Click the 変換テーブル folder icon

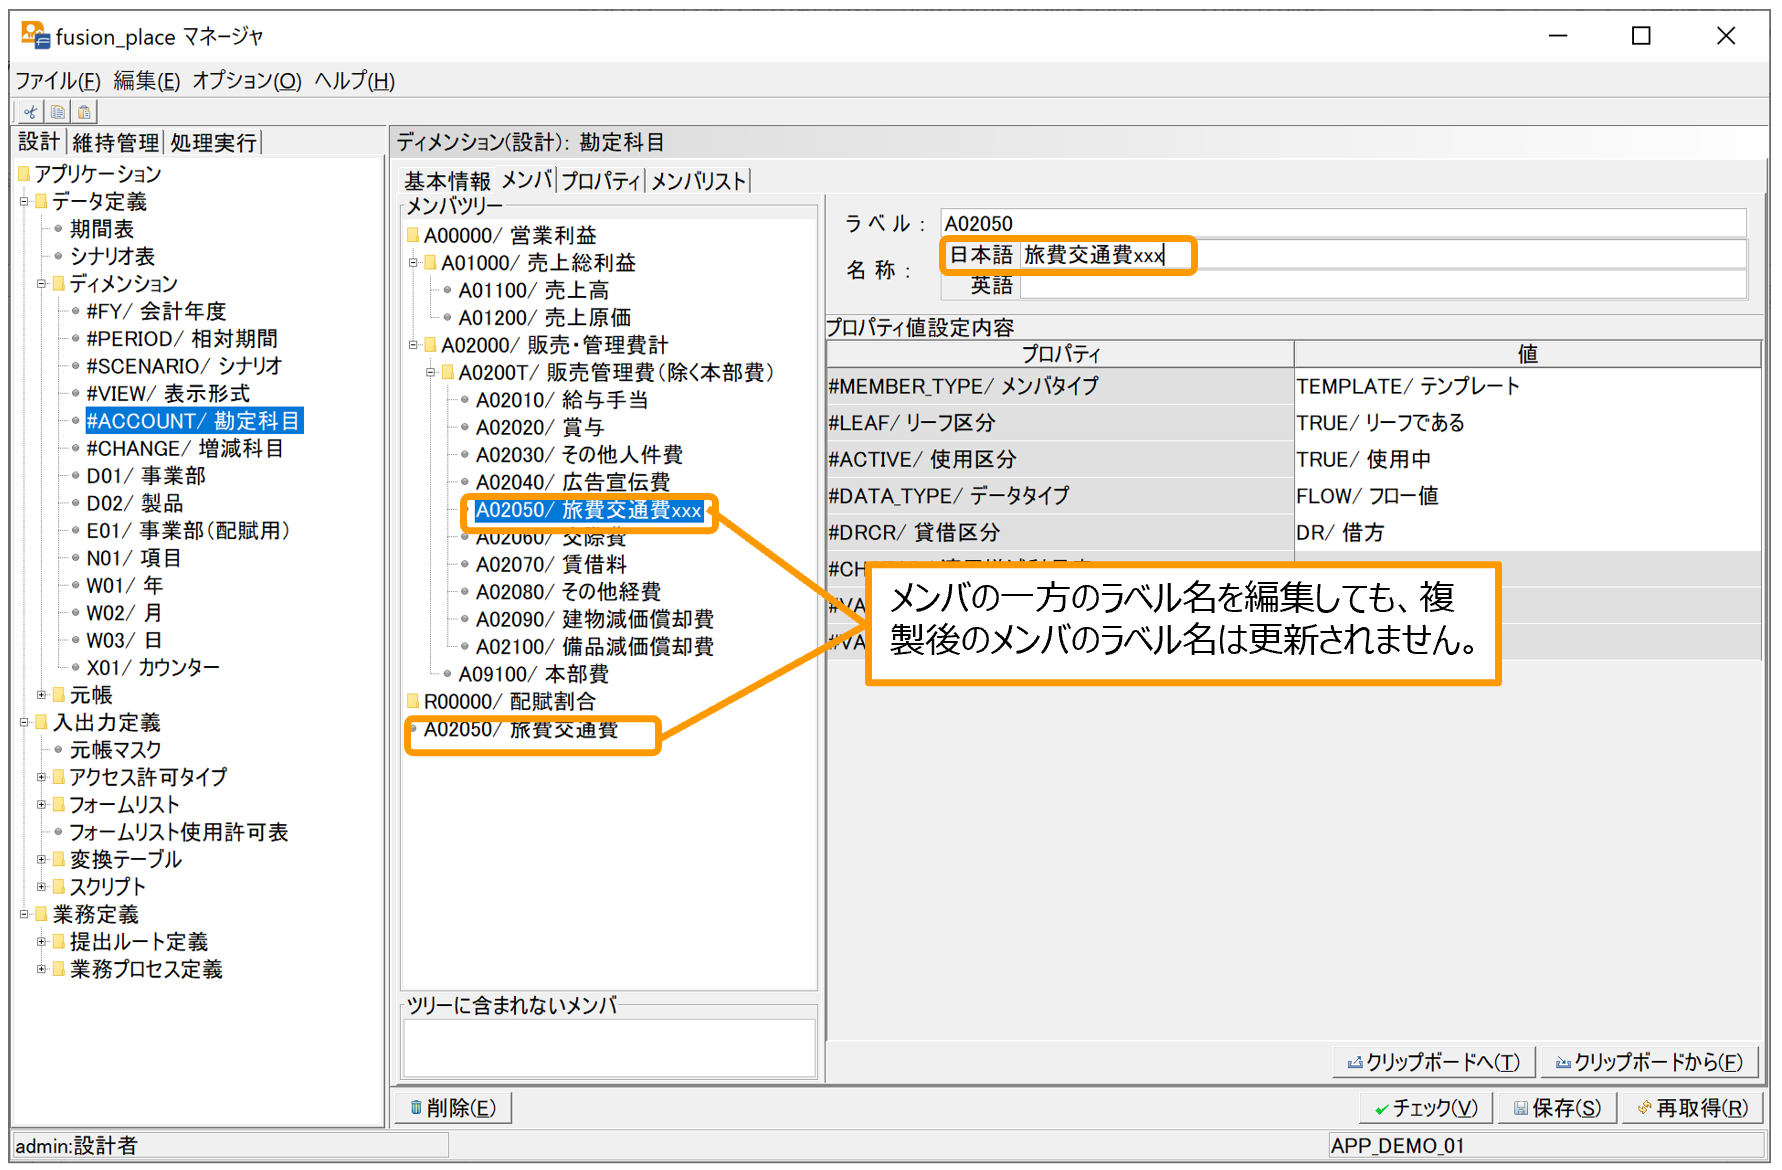click(59, 859)
